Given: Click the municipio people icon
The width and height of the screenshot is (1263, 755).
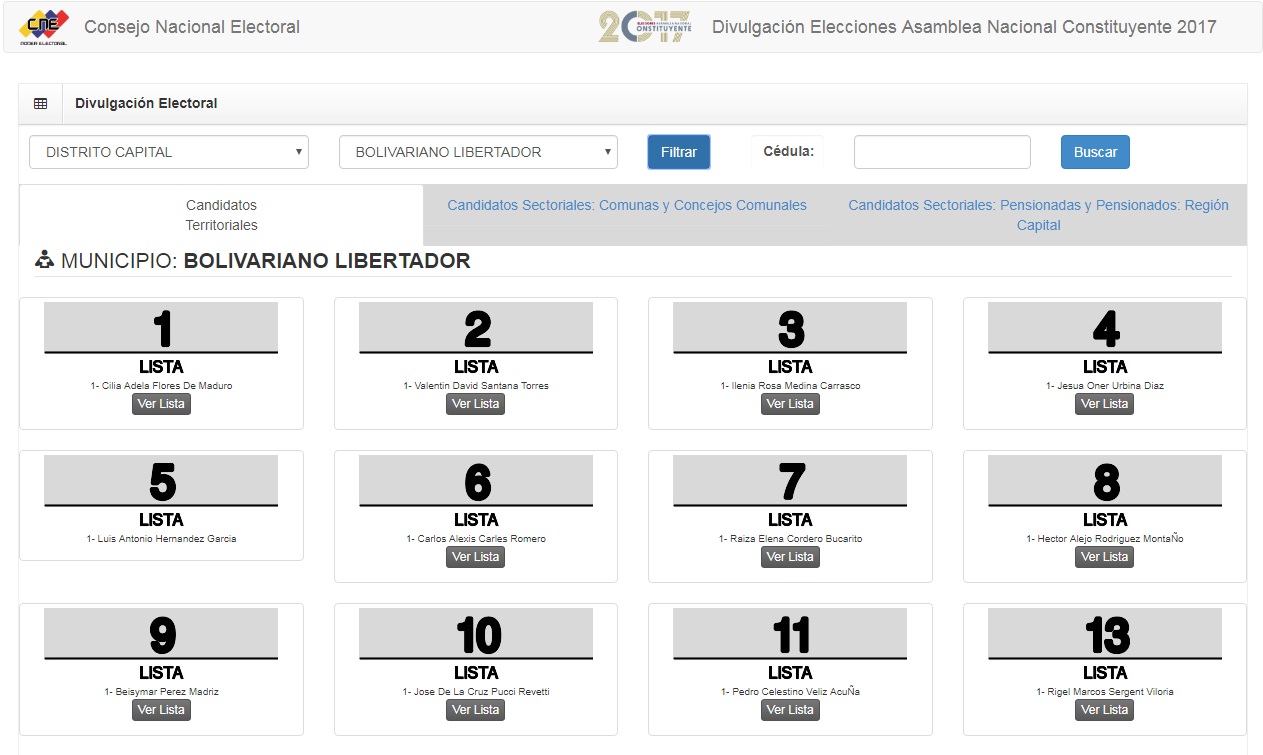Looking at the screenshot, I should point(44,261).
